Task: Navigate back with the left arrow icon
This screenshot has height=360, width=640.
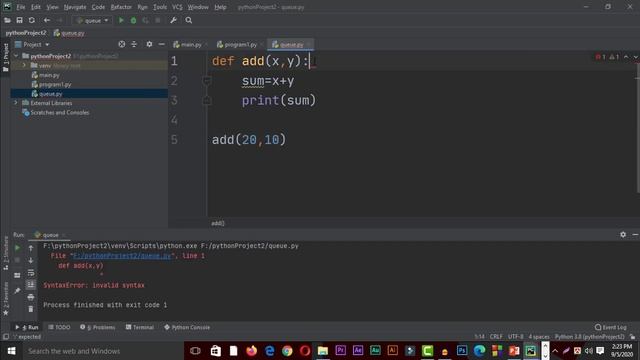Action: pos(47,20)
